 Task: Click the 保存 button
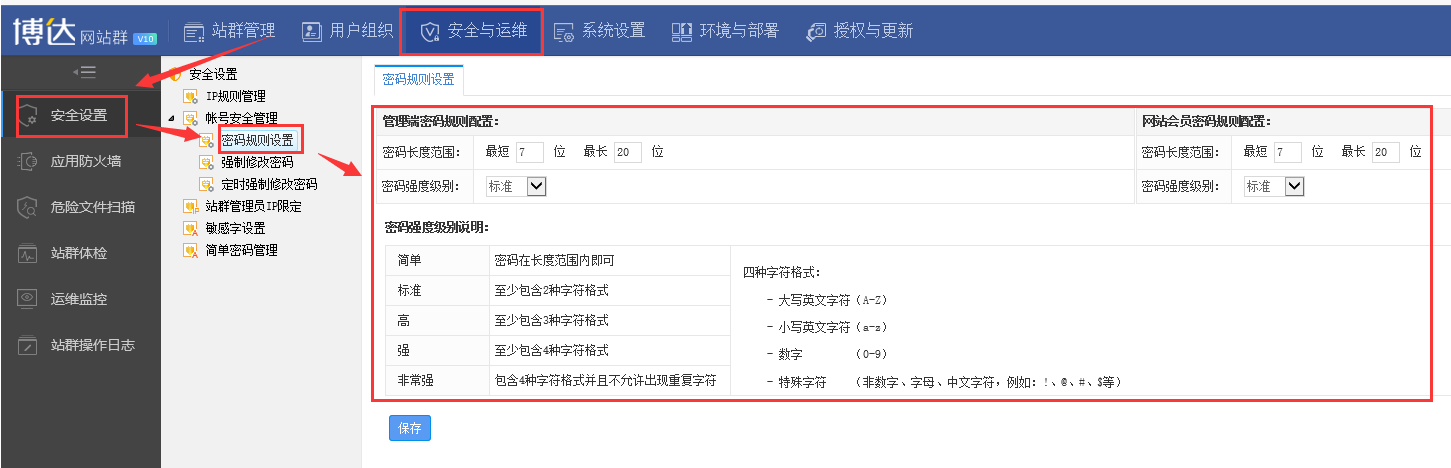409,428
